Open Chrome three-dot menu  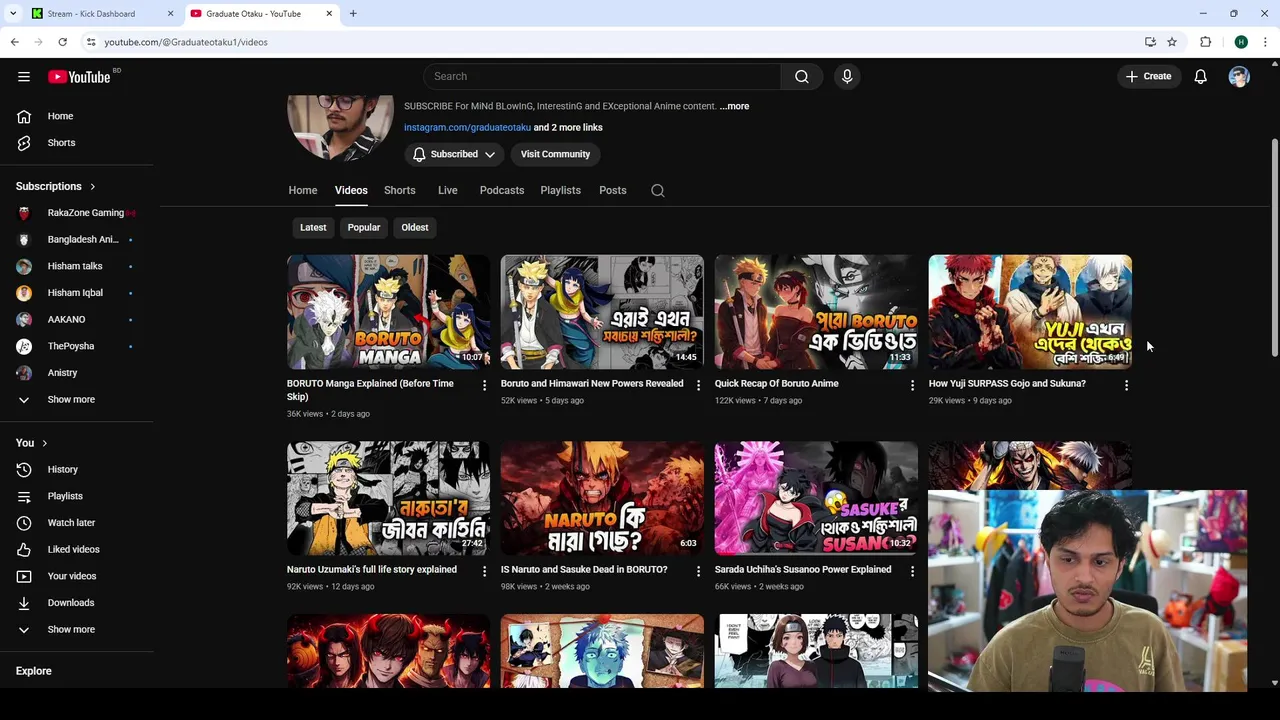(1266, 42)
